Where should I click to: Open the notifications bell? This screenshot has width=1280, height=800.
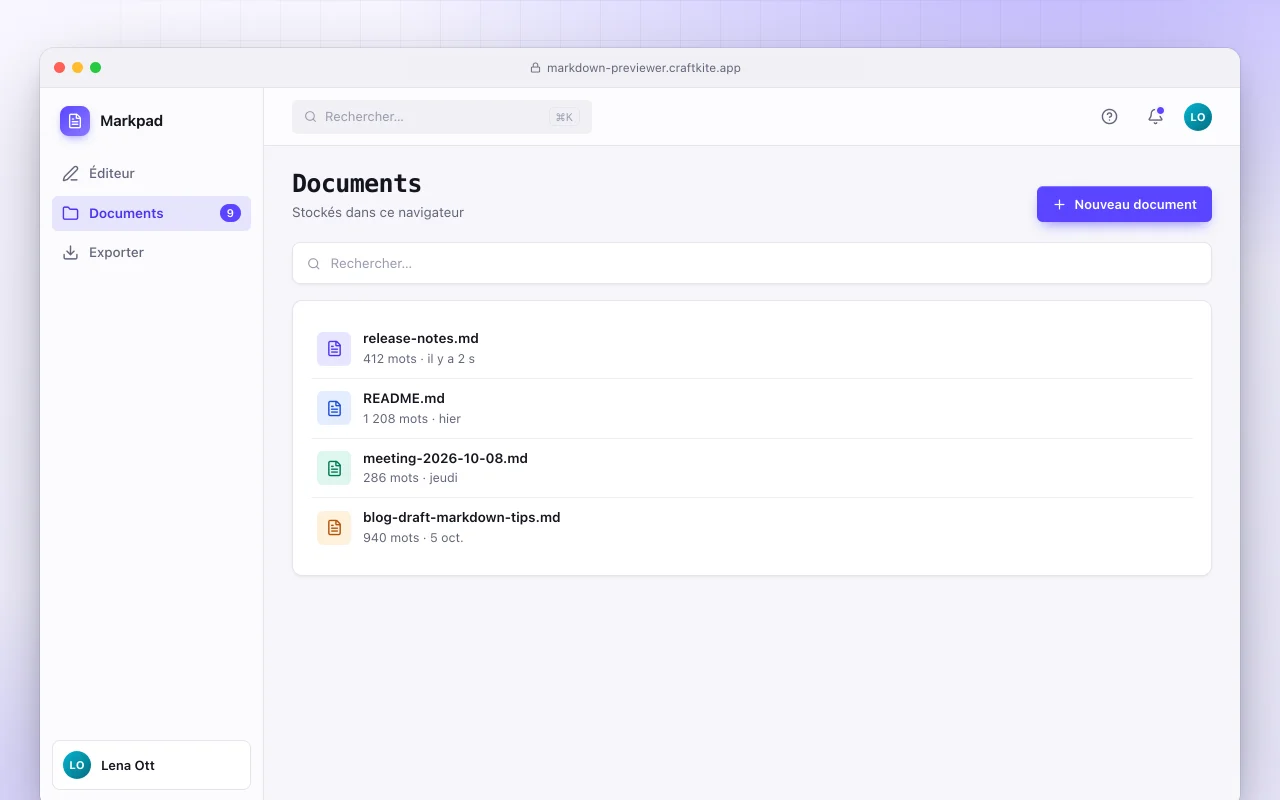[x=1155, y=117]
